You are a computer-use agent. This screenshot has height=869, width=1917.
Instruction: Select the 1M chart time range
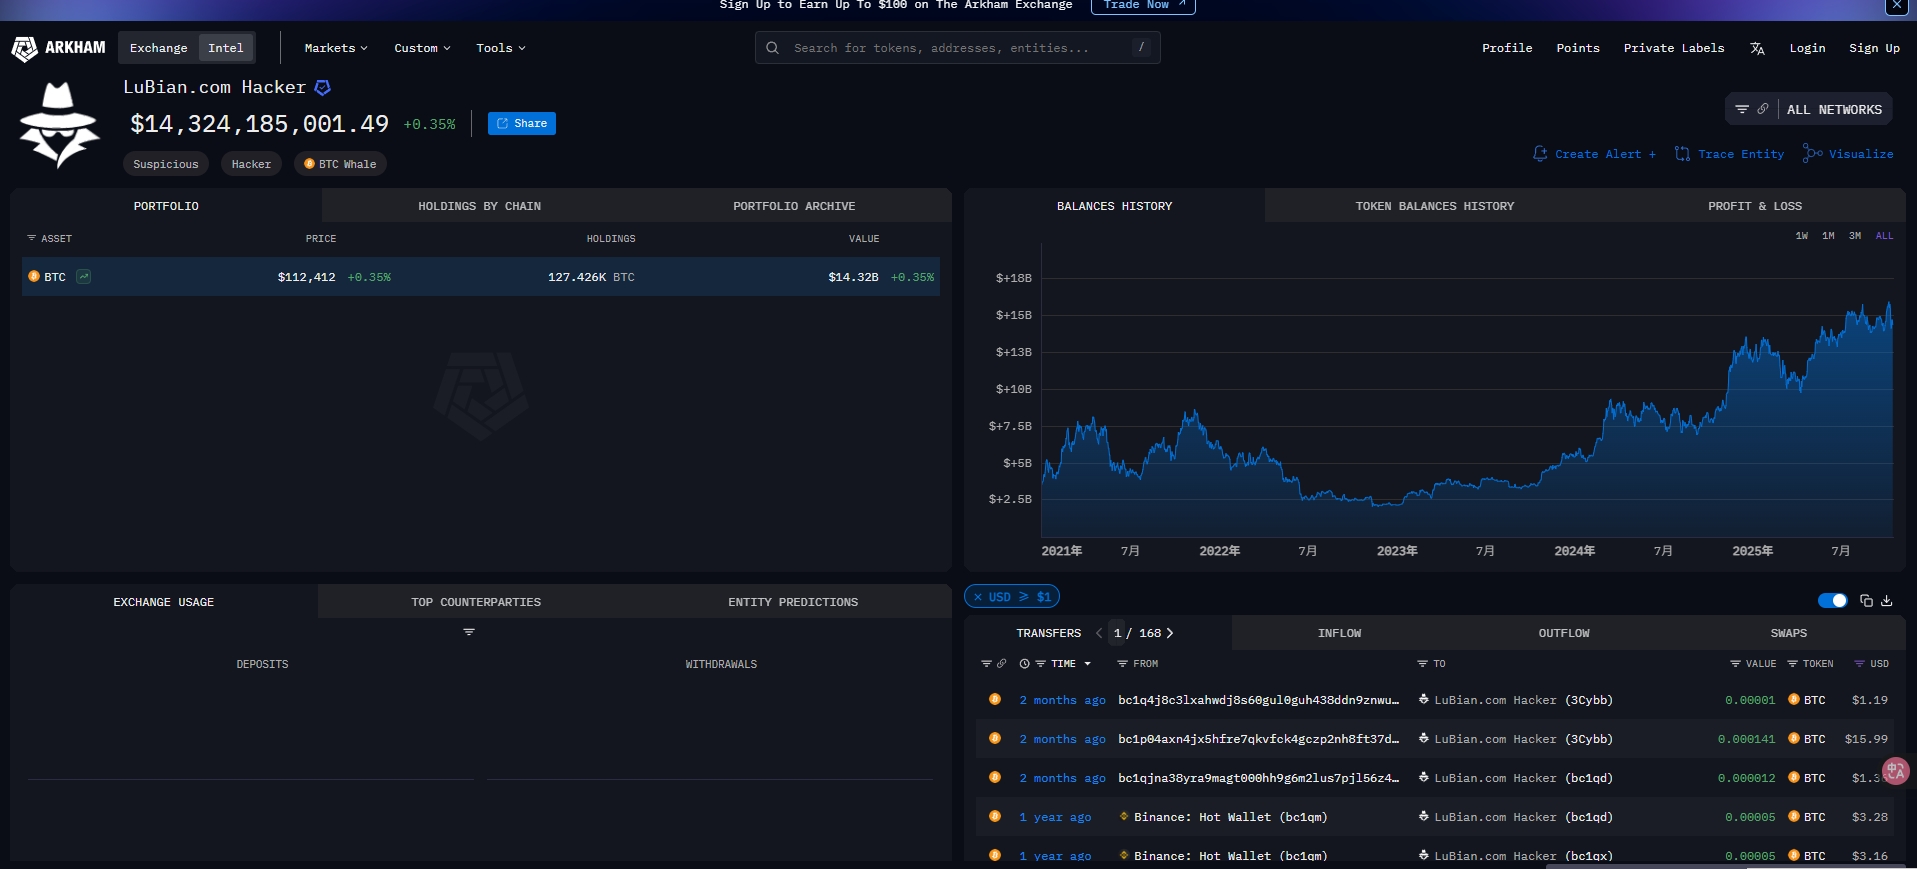click(1828, 236)
